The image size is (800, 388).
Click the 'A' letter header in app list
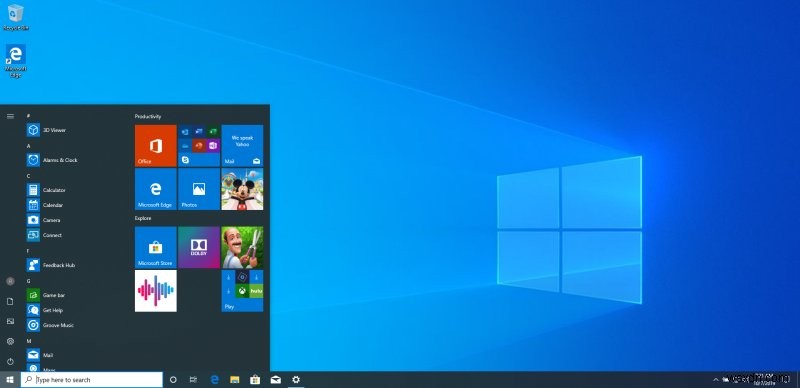click(29, 146)
